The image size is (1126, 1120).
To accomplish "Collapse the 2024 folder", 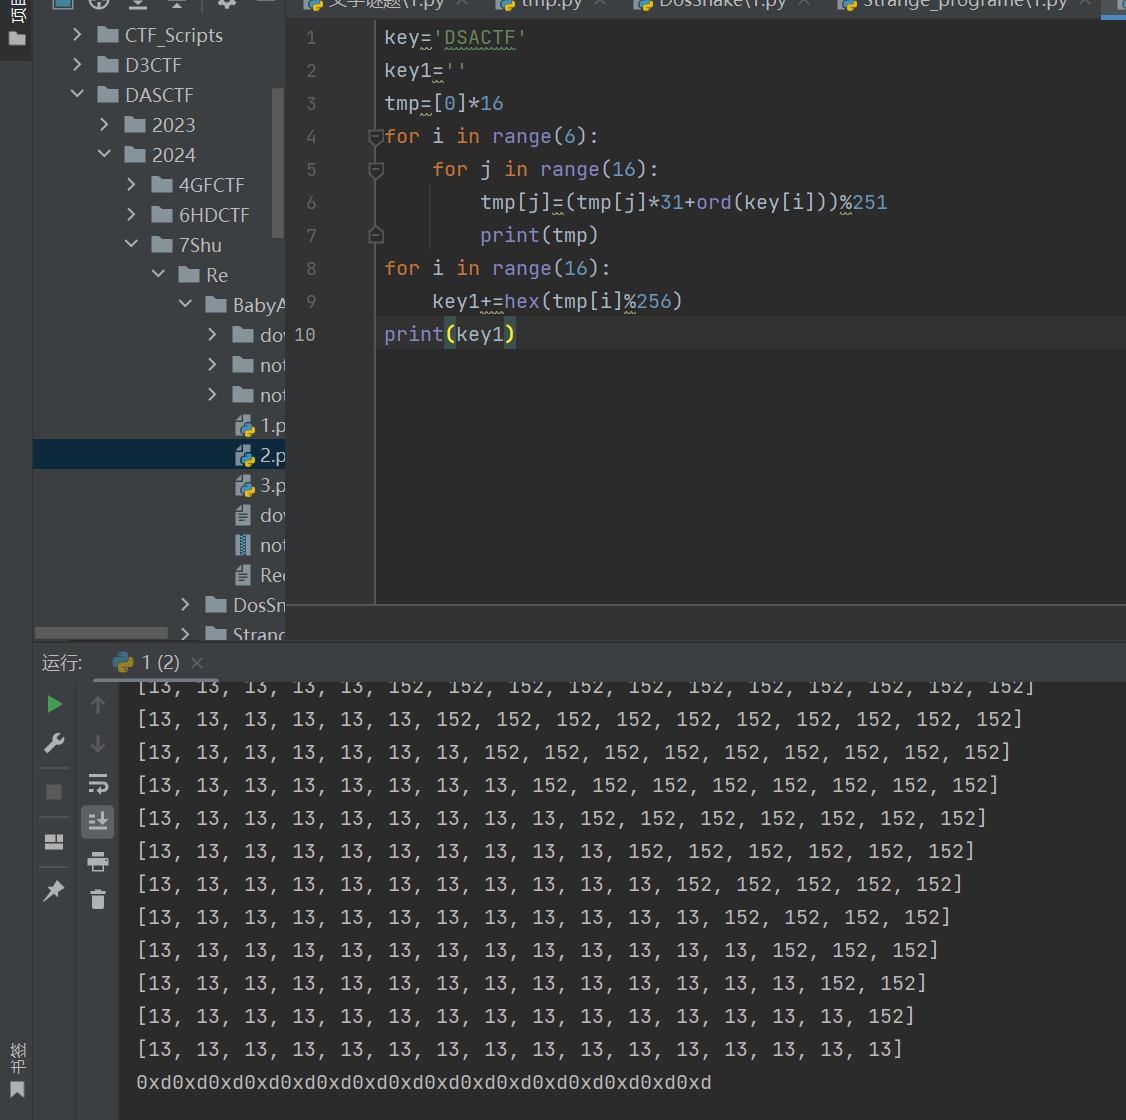I will (x=104, y=154).
